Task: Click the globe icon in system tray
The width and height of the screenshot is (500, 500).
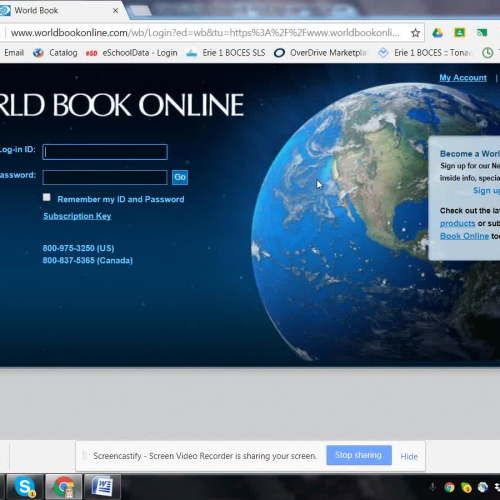Action: click(x=483, y=487)
